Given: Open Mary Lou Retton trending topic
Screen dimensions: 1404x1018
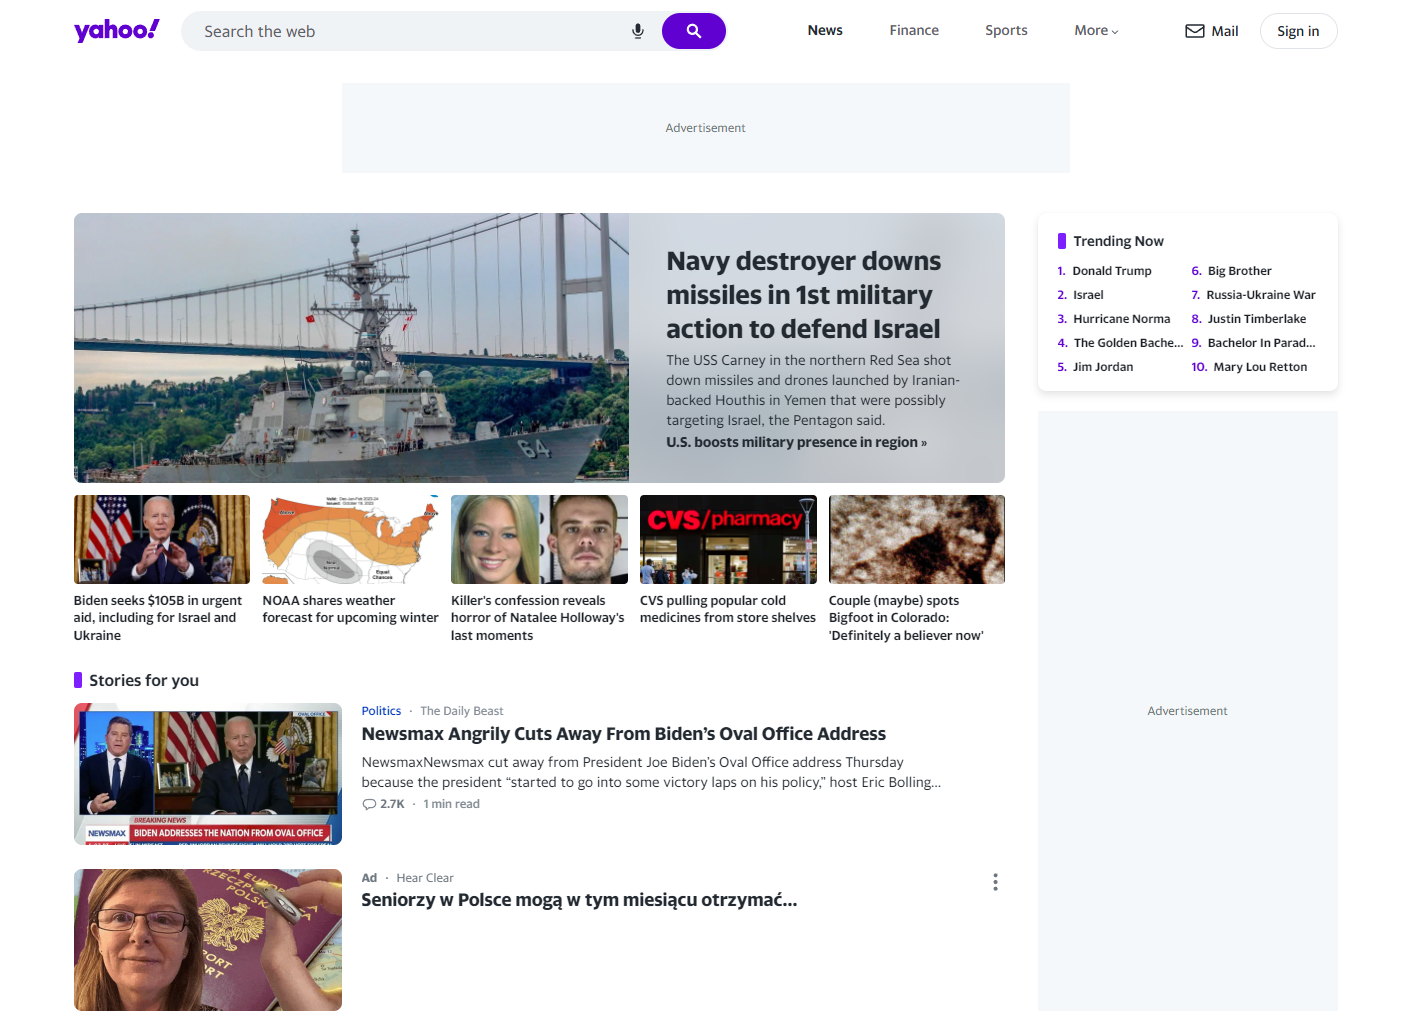Looking at the screenshot, I should pos(1260,367).
